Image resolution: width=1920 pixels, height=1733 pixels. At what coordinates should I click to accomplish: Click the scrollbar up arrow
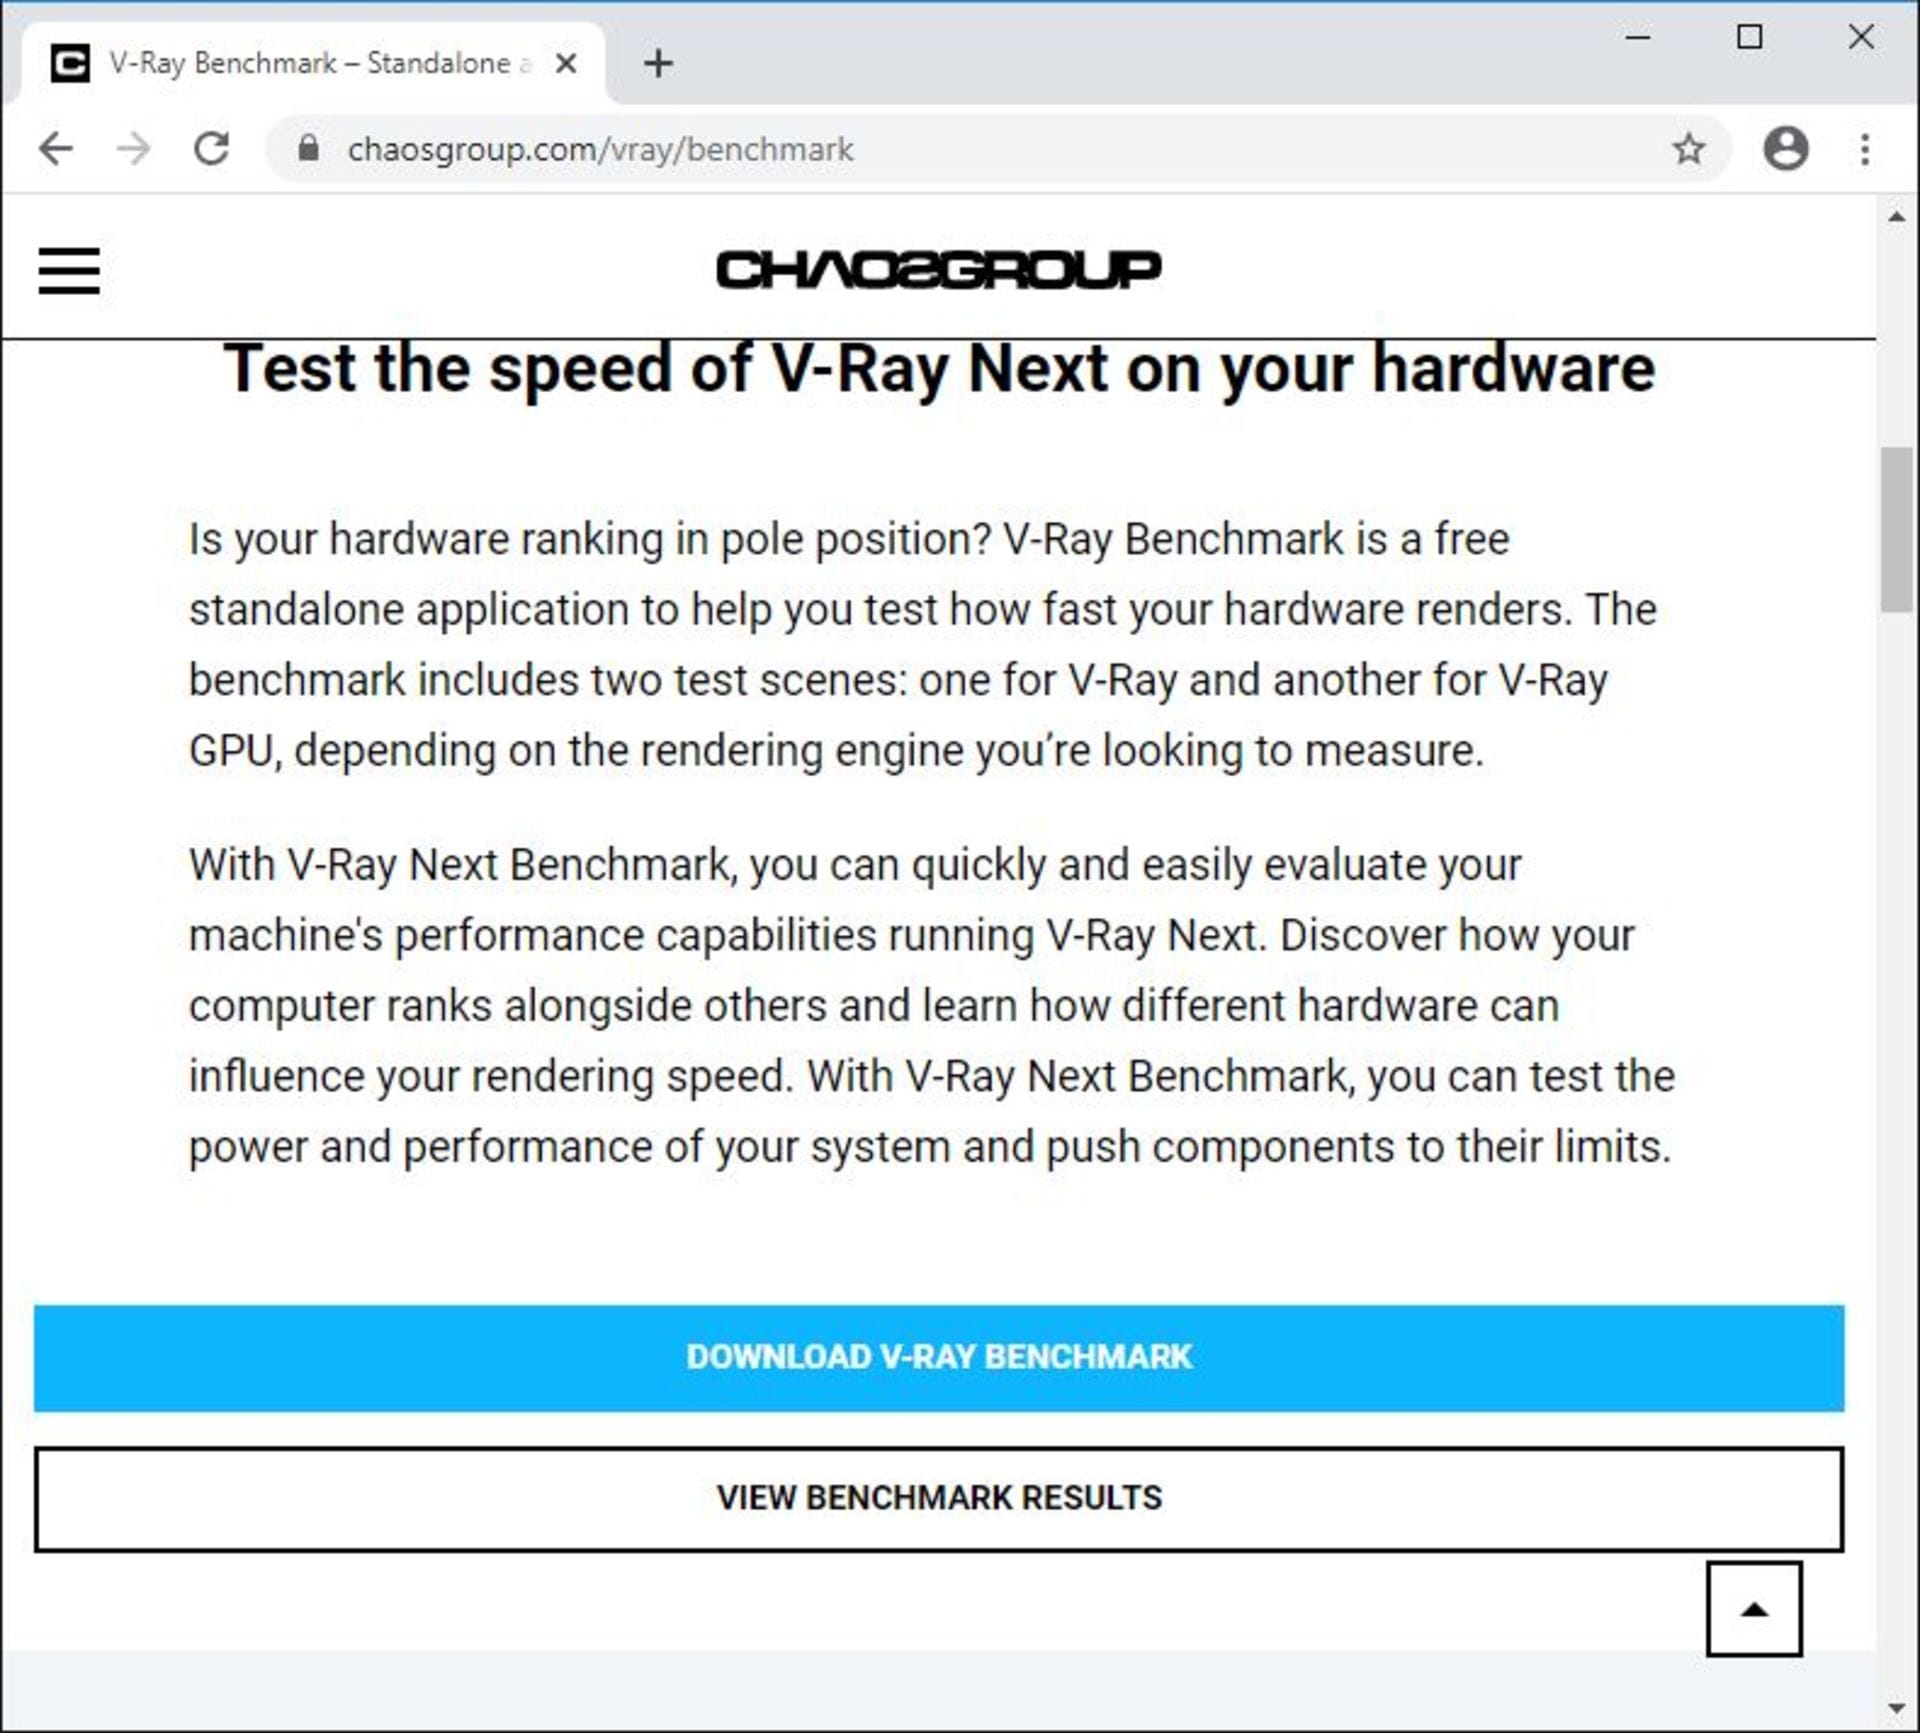click(1897, 217)
